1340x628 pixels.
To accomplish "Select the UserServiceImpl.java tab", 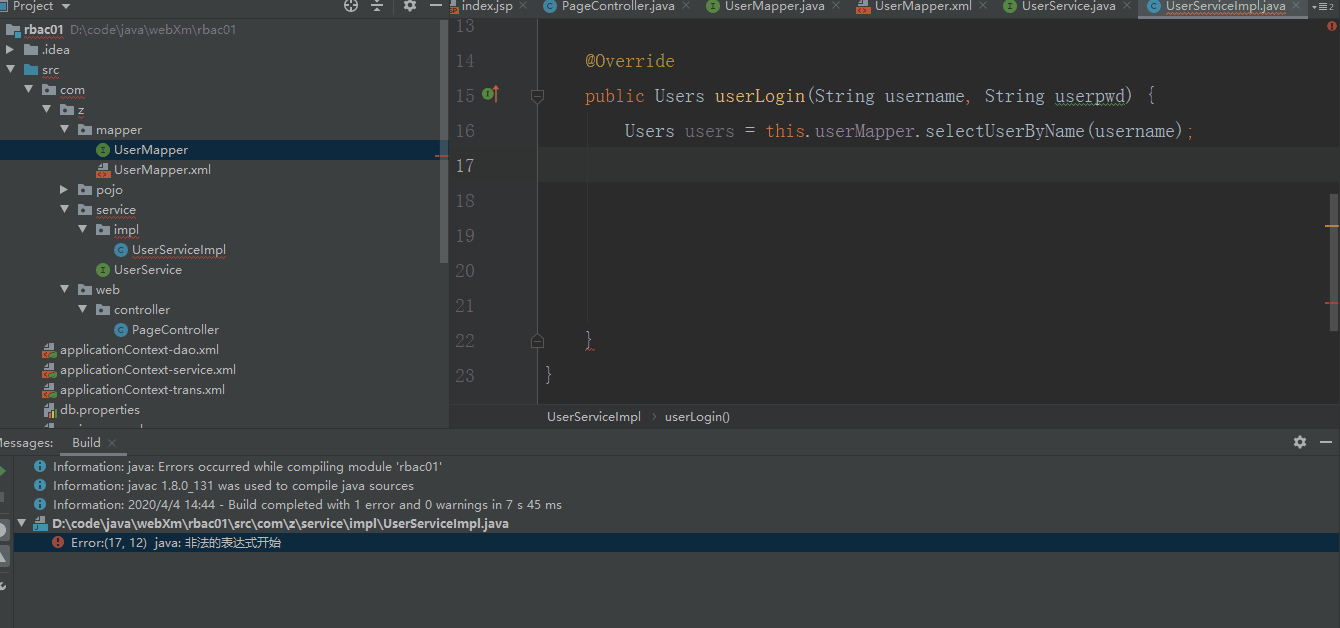I will [1225, 6].
